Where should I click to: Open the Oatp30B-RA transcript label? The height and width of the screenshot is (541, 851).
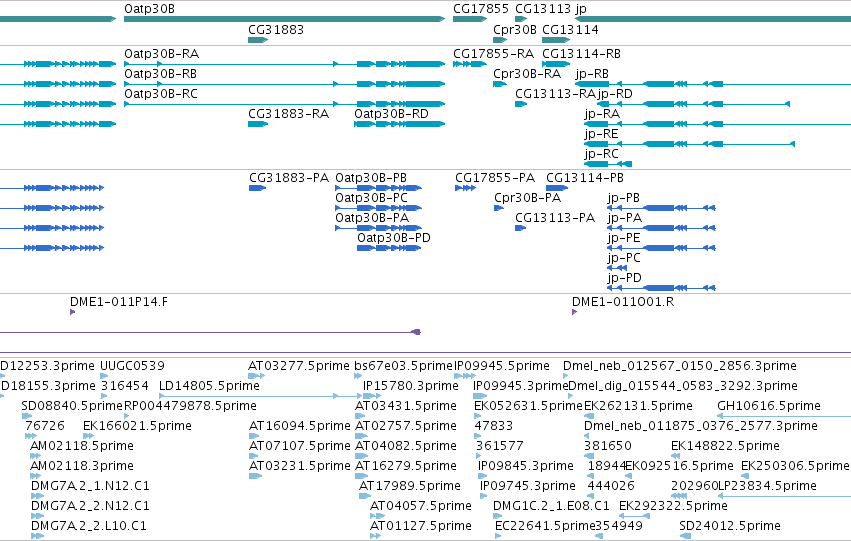(162, 54)
